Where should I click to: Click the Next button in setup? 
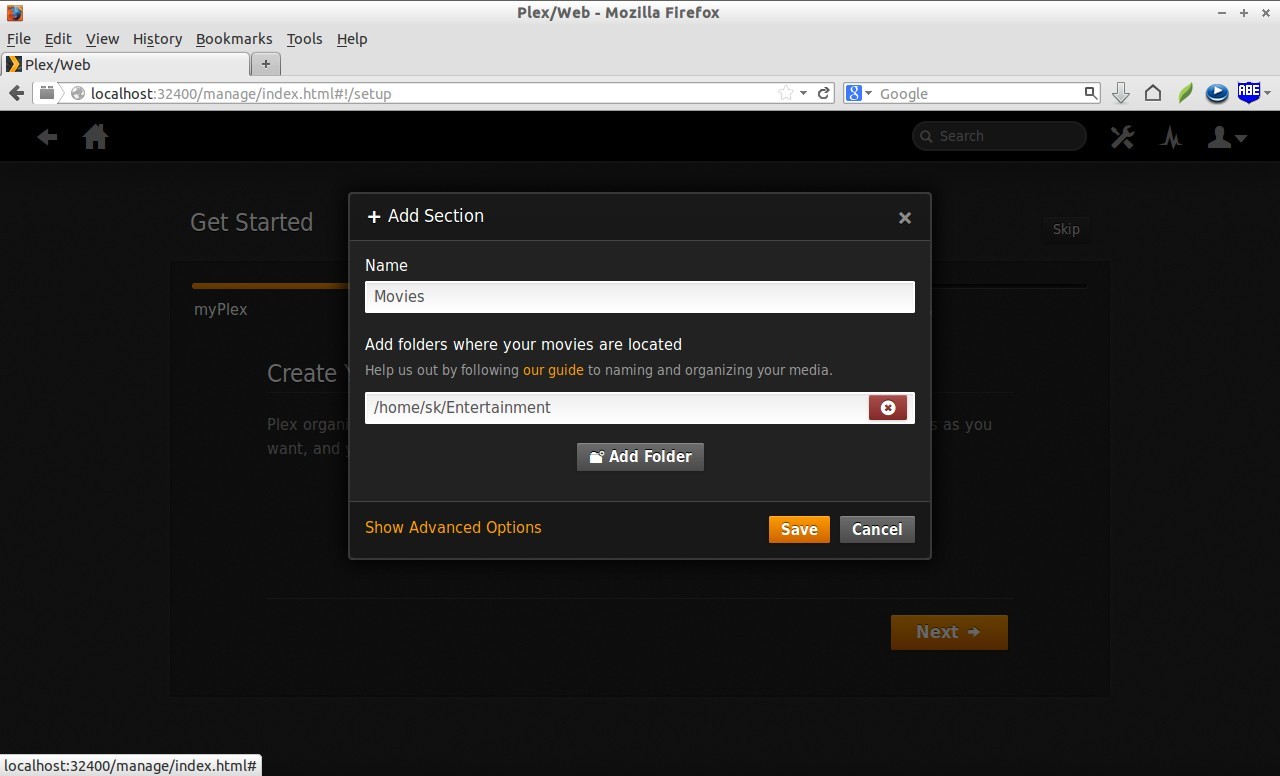[949, 632]
